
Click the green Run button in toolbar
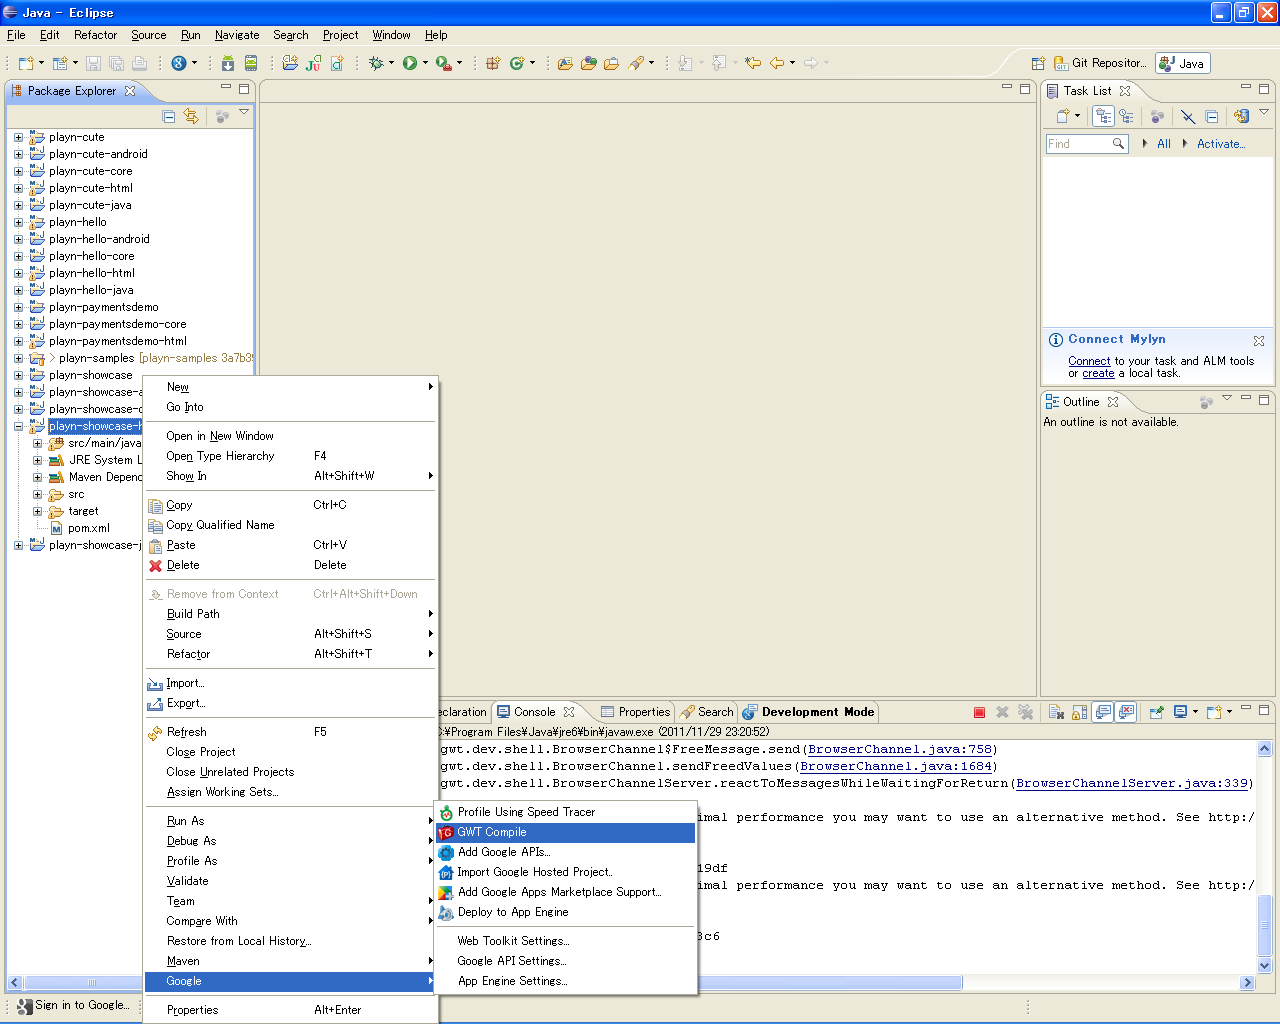click(x=410, y=63)
